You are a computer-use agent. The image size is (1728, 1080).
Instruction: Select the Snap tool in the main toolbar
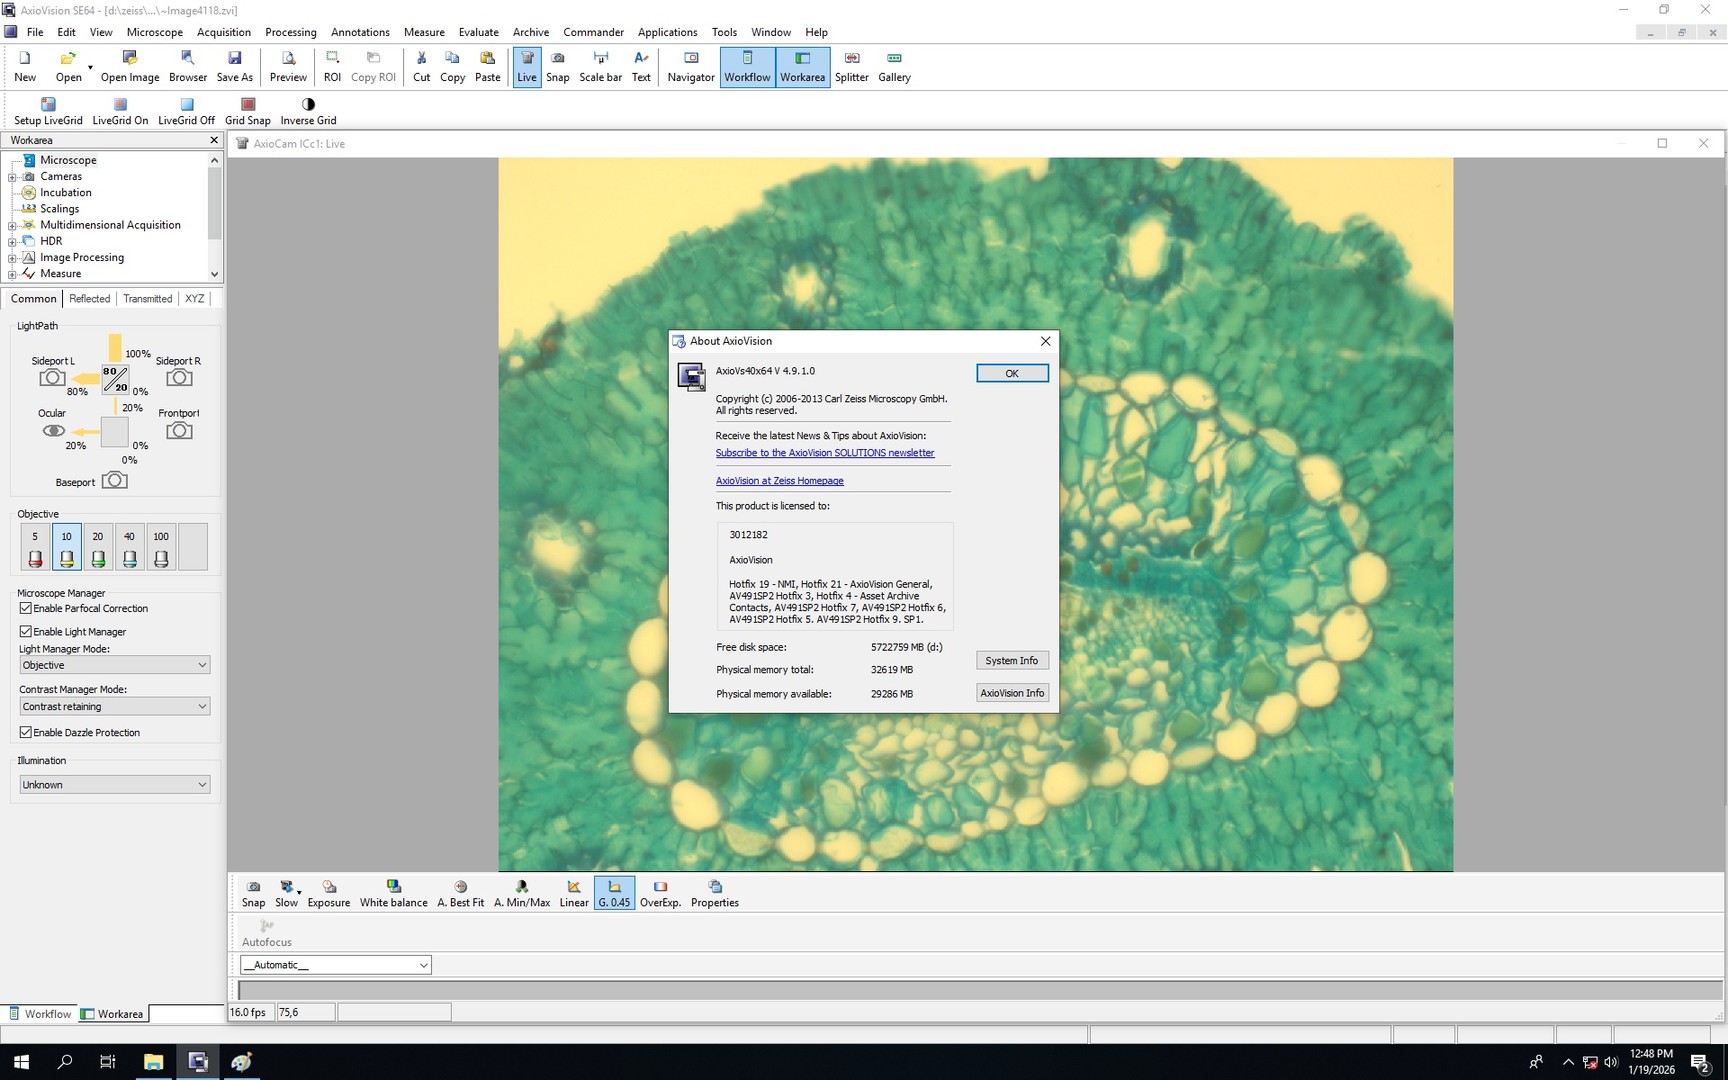tap(557, 66)
